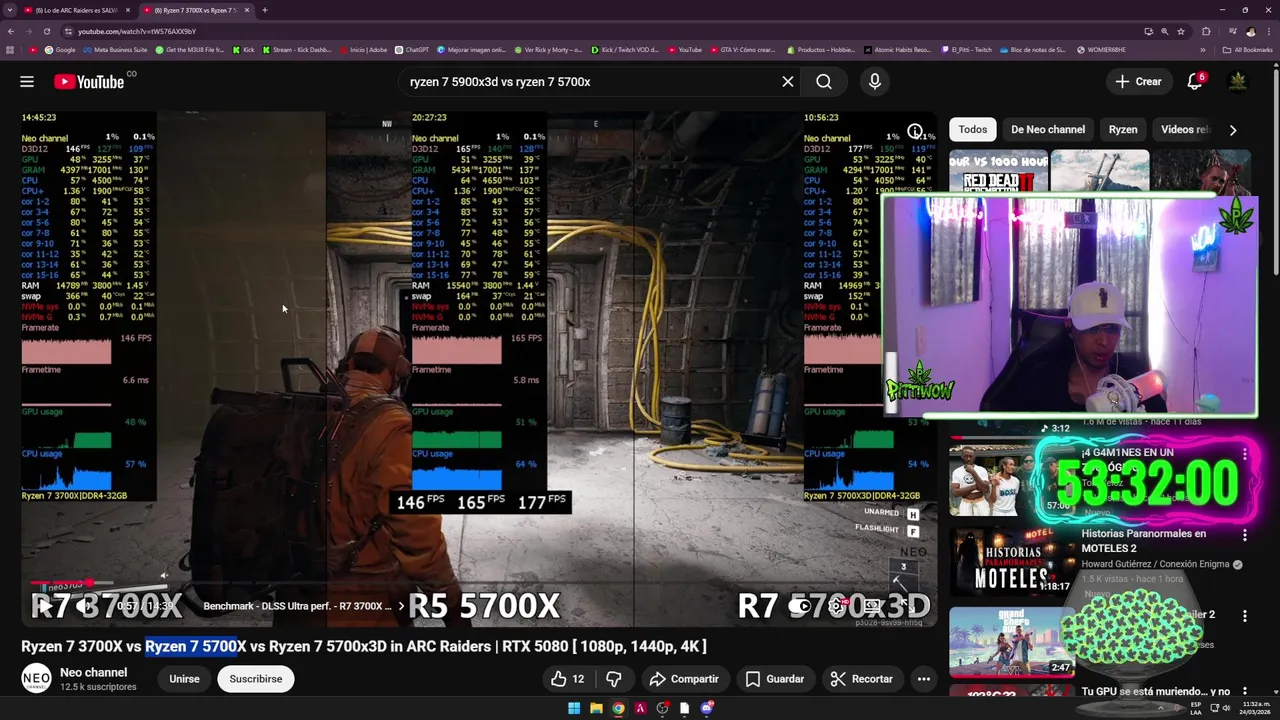Dislike the video
This screenshot has height=720, width=1280.
click(x=615, y=679)
